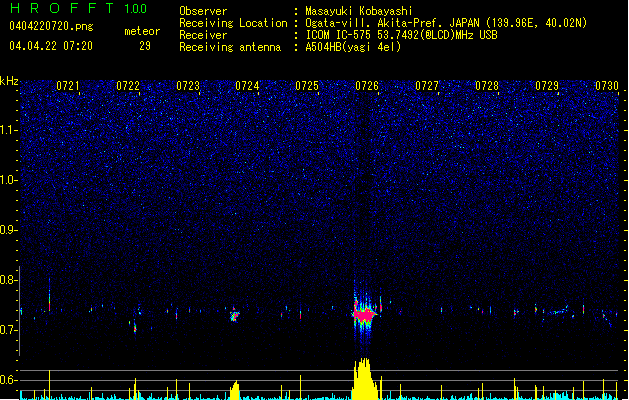Select the filename 0404220720.png

pyautogui.click(x=51, y=26)
